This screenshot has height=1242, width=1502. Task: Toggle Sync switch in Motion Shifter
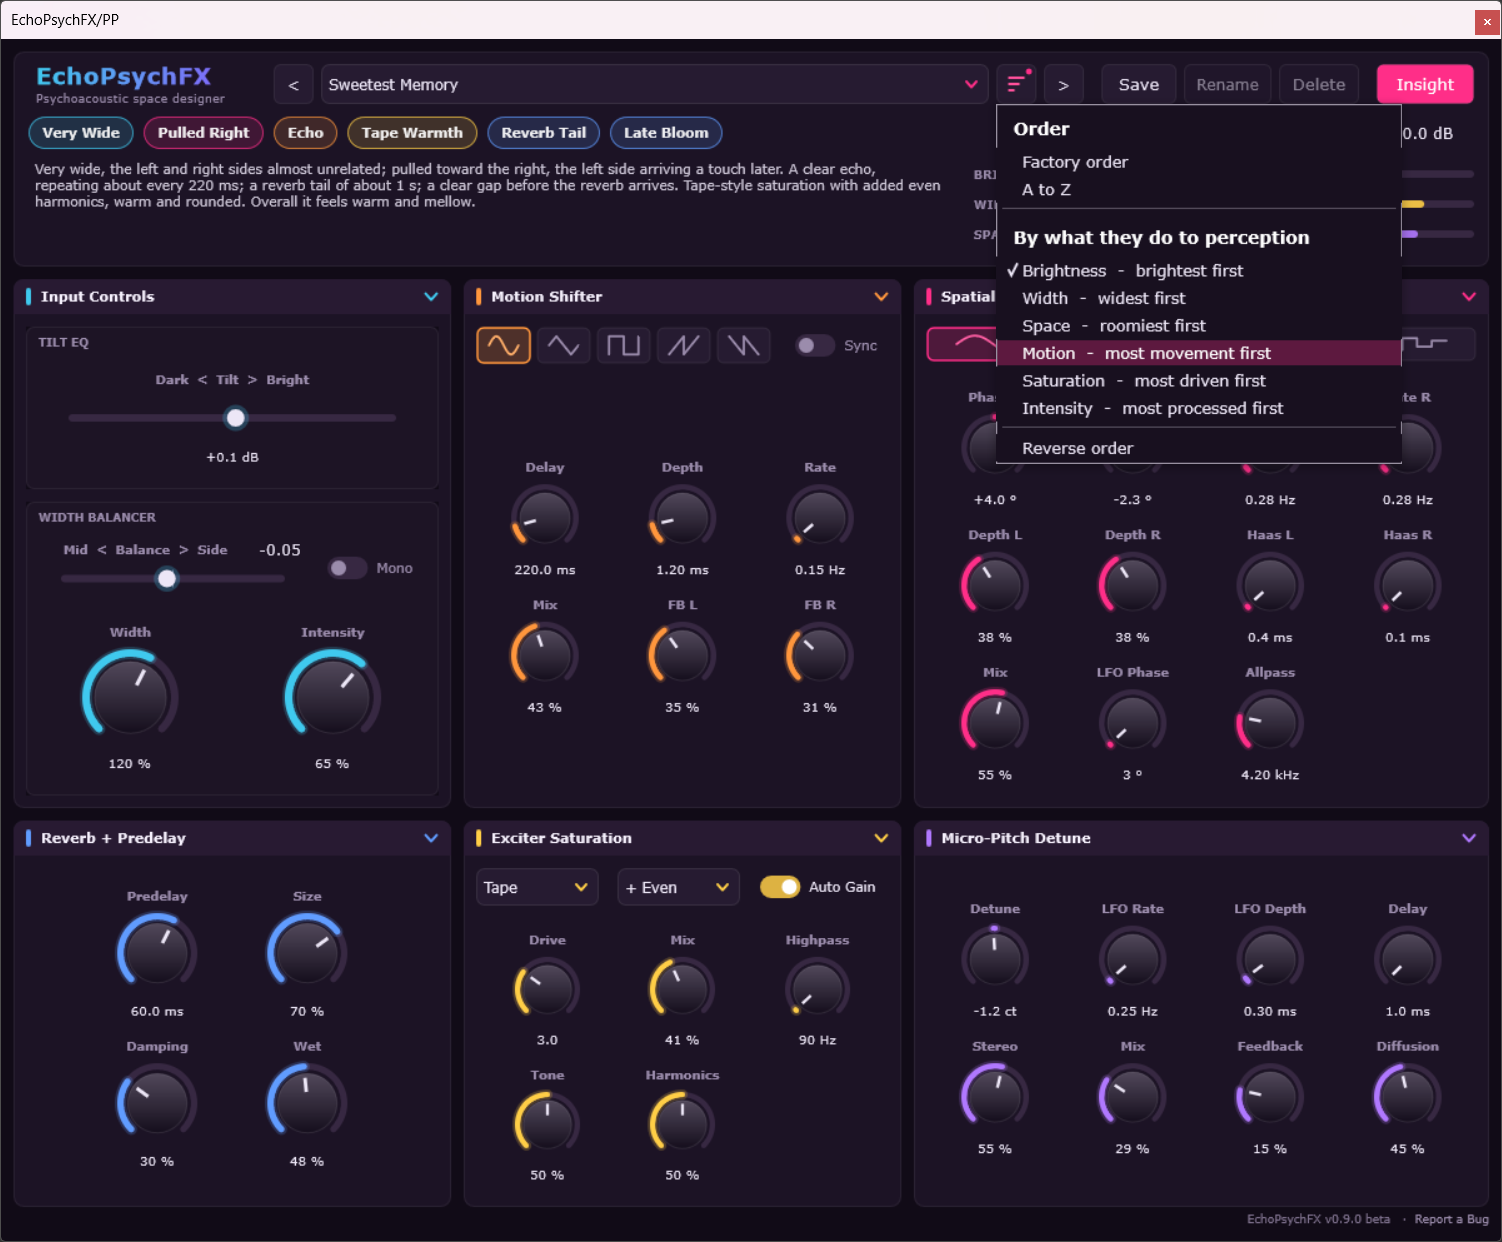click(x=815, y=346)
